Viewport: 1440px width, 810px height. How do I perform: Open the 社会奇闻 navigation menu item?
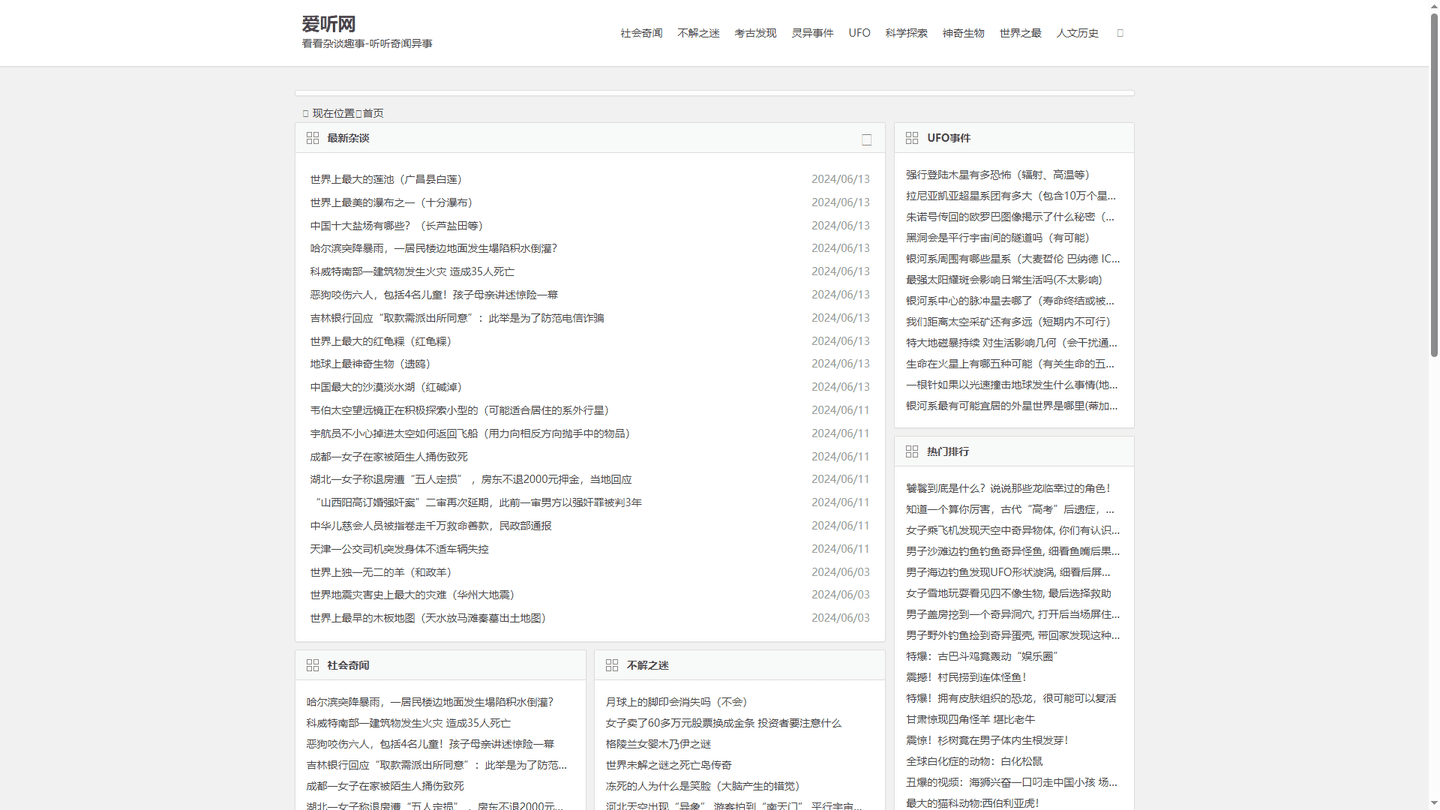(641, 33)
